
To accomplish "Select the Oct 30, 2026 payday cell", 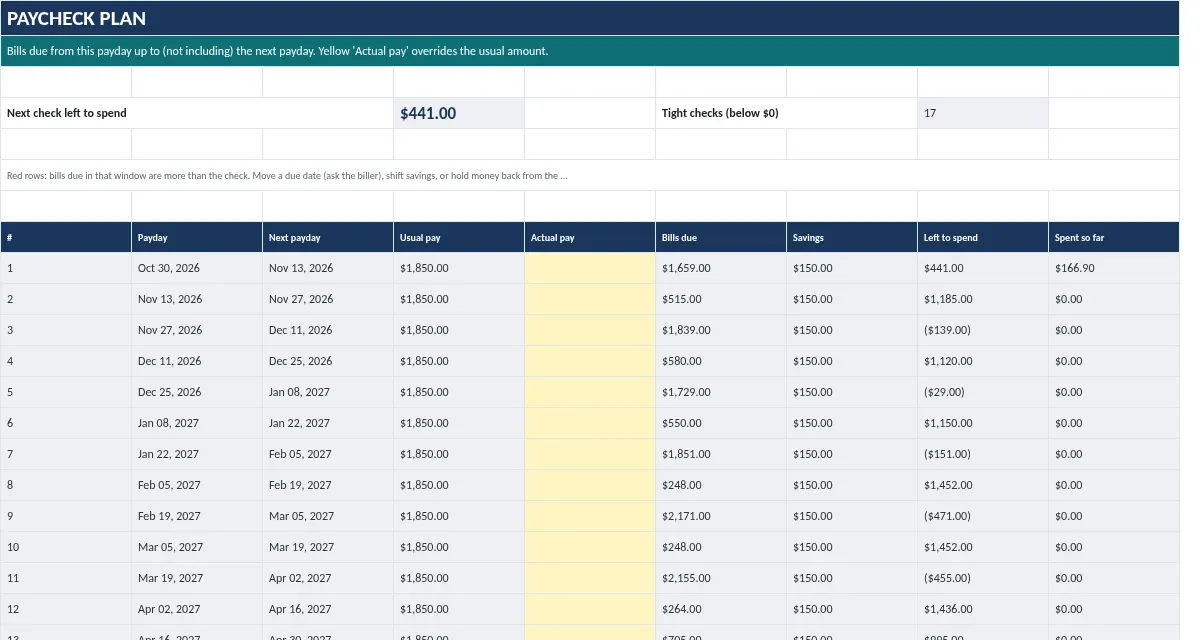I will tap(197, 268).
